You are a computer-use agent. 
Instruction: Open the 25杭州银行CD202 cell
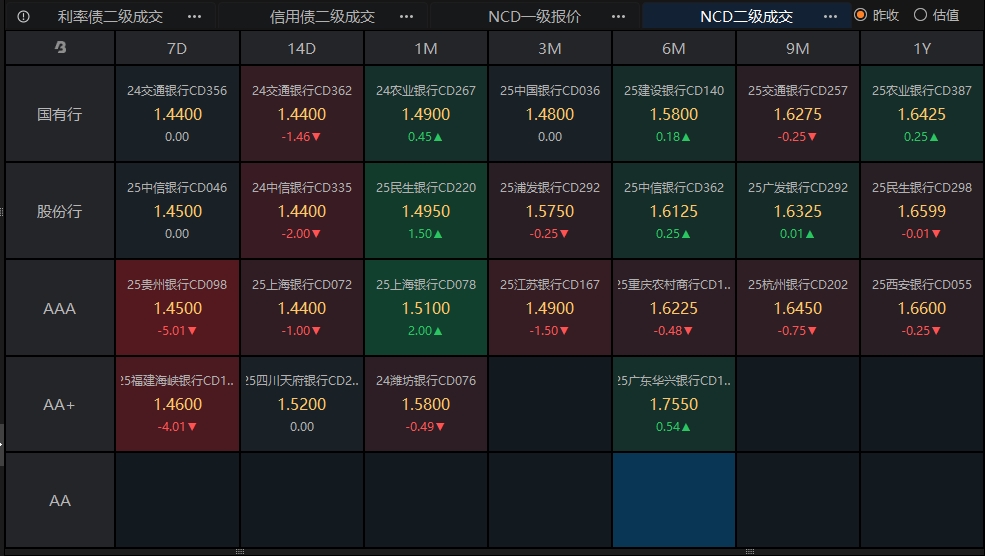(798, 307)
